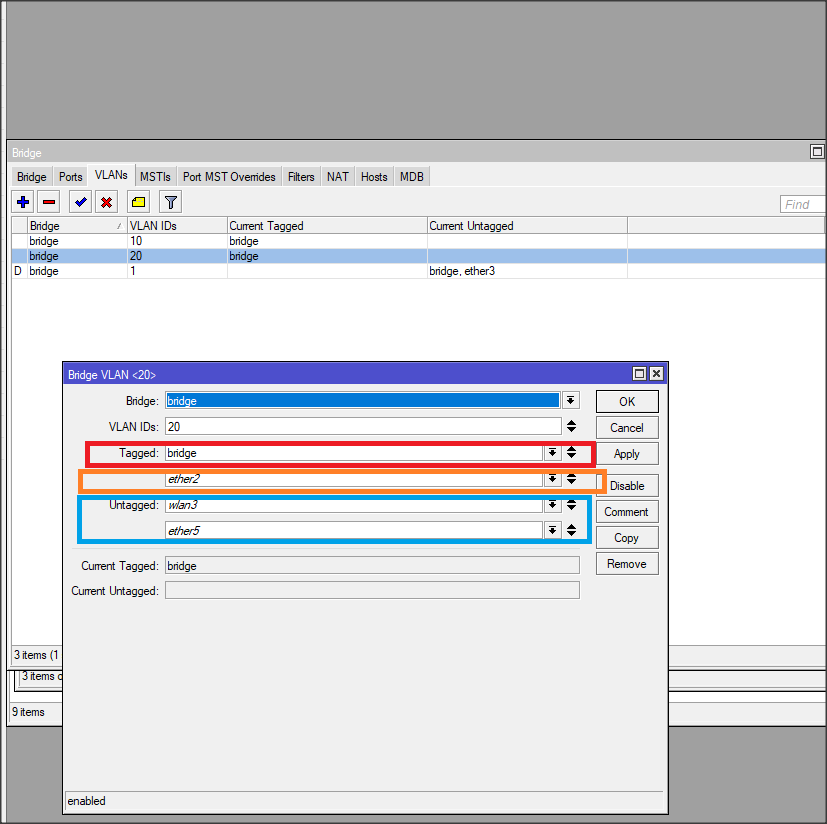The height and width of the screenshot is (824, 827).
Task: Select the dynamic VLAN ID 1 row
Action: (418, 271)
